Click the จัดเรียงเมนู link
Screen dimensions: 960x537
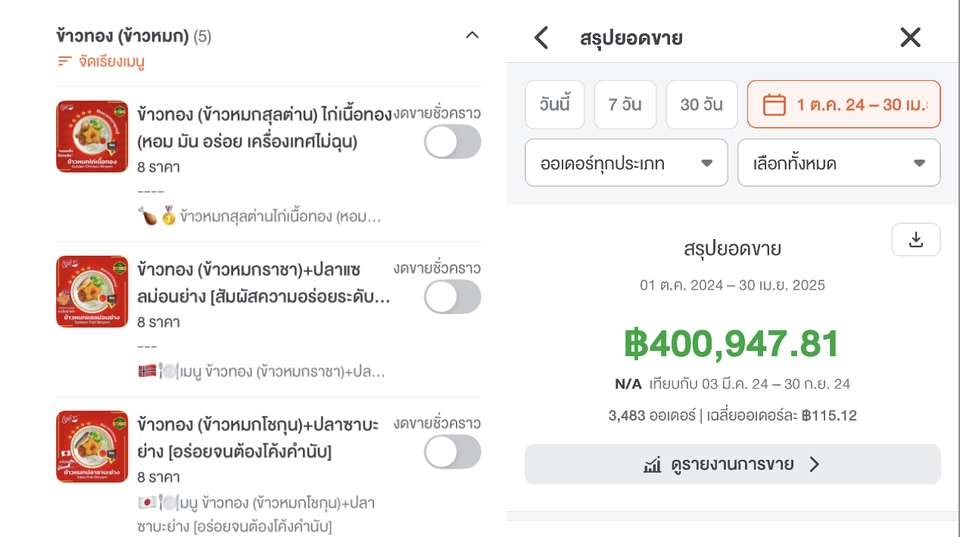[111, 61]
